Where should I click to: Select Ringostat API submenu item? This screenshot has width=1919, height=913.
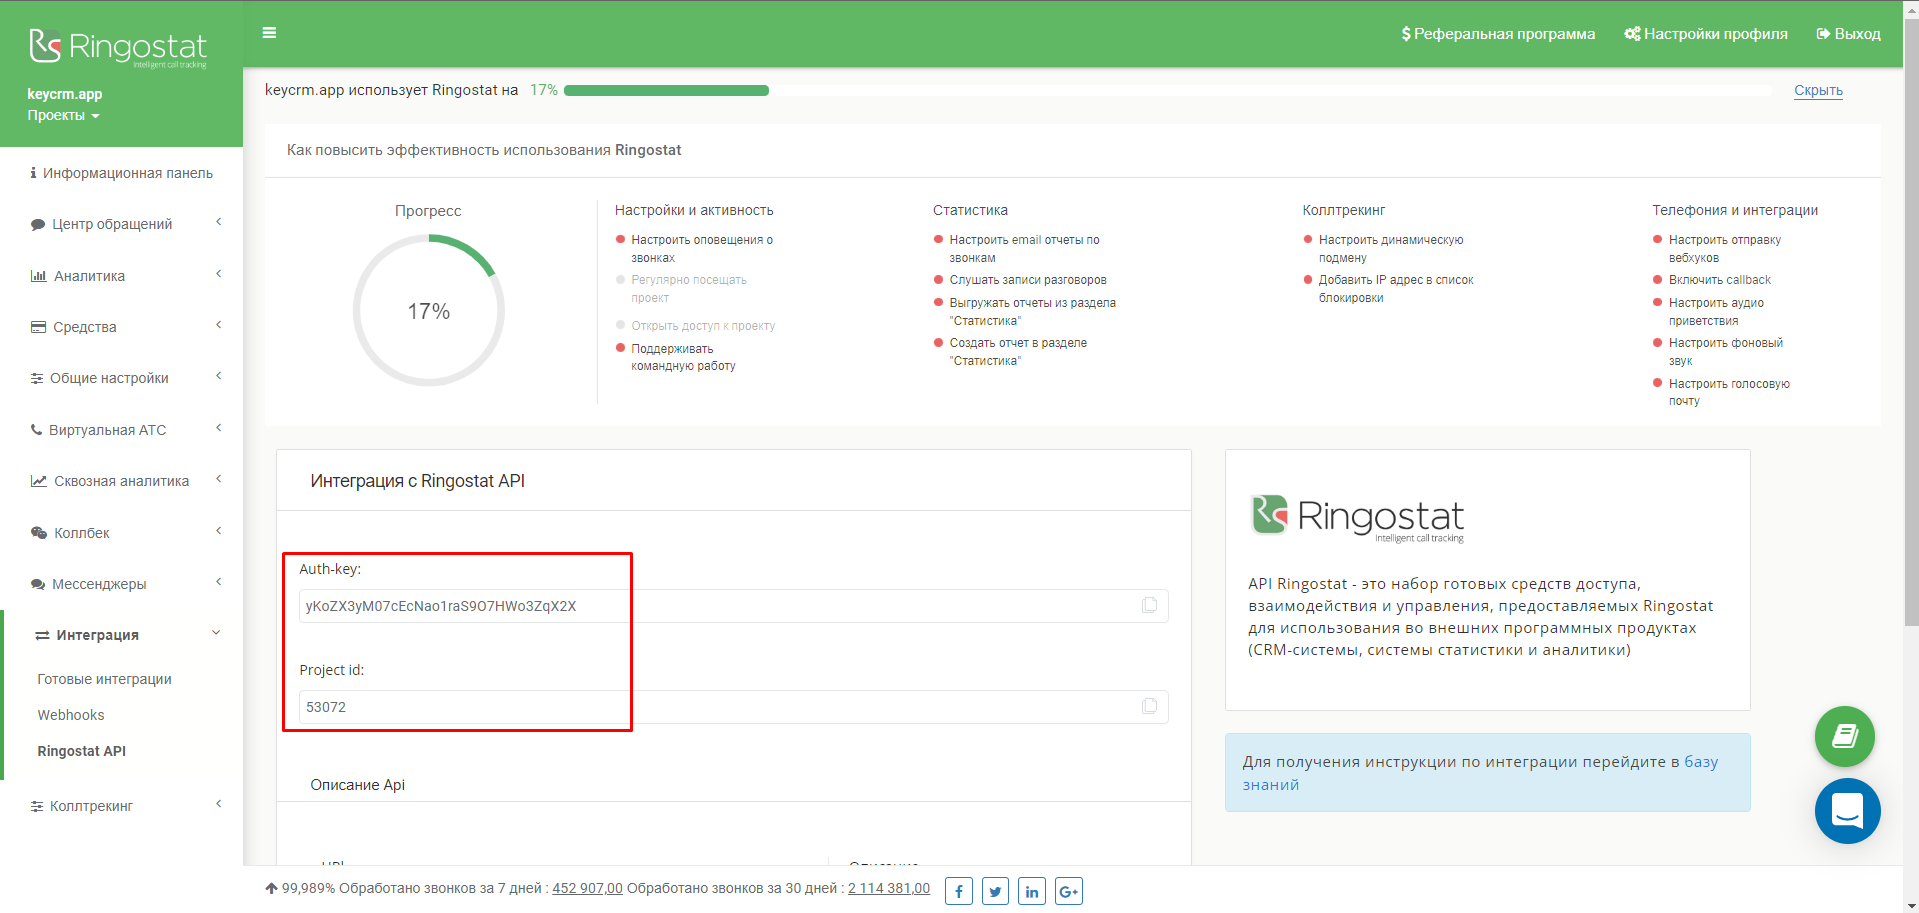point(82,751)
